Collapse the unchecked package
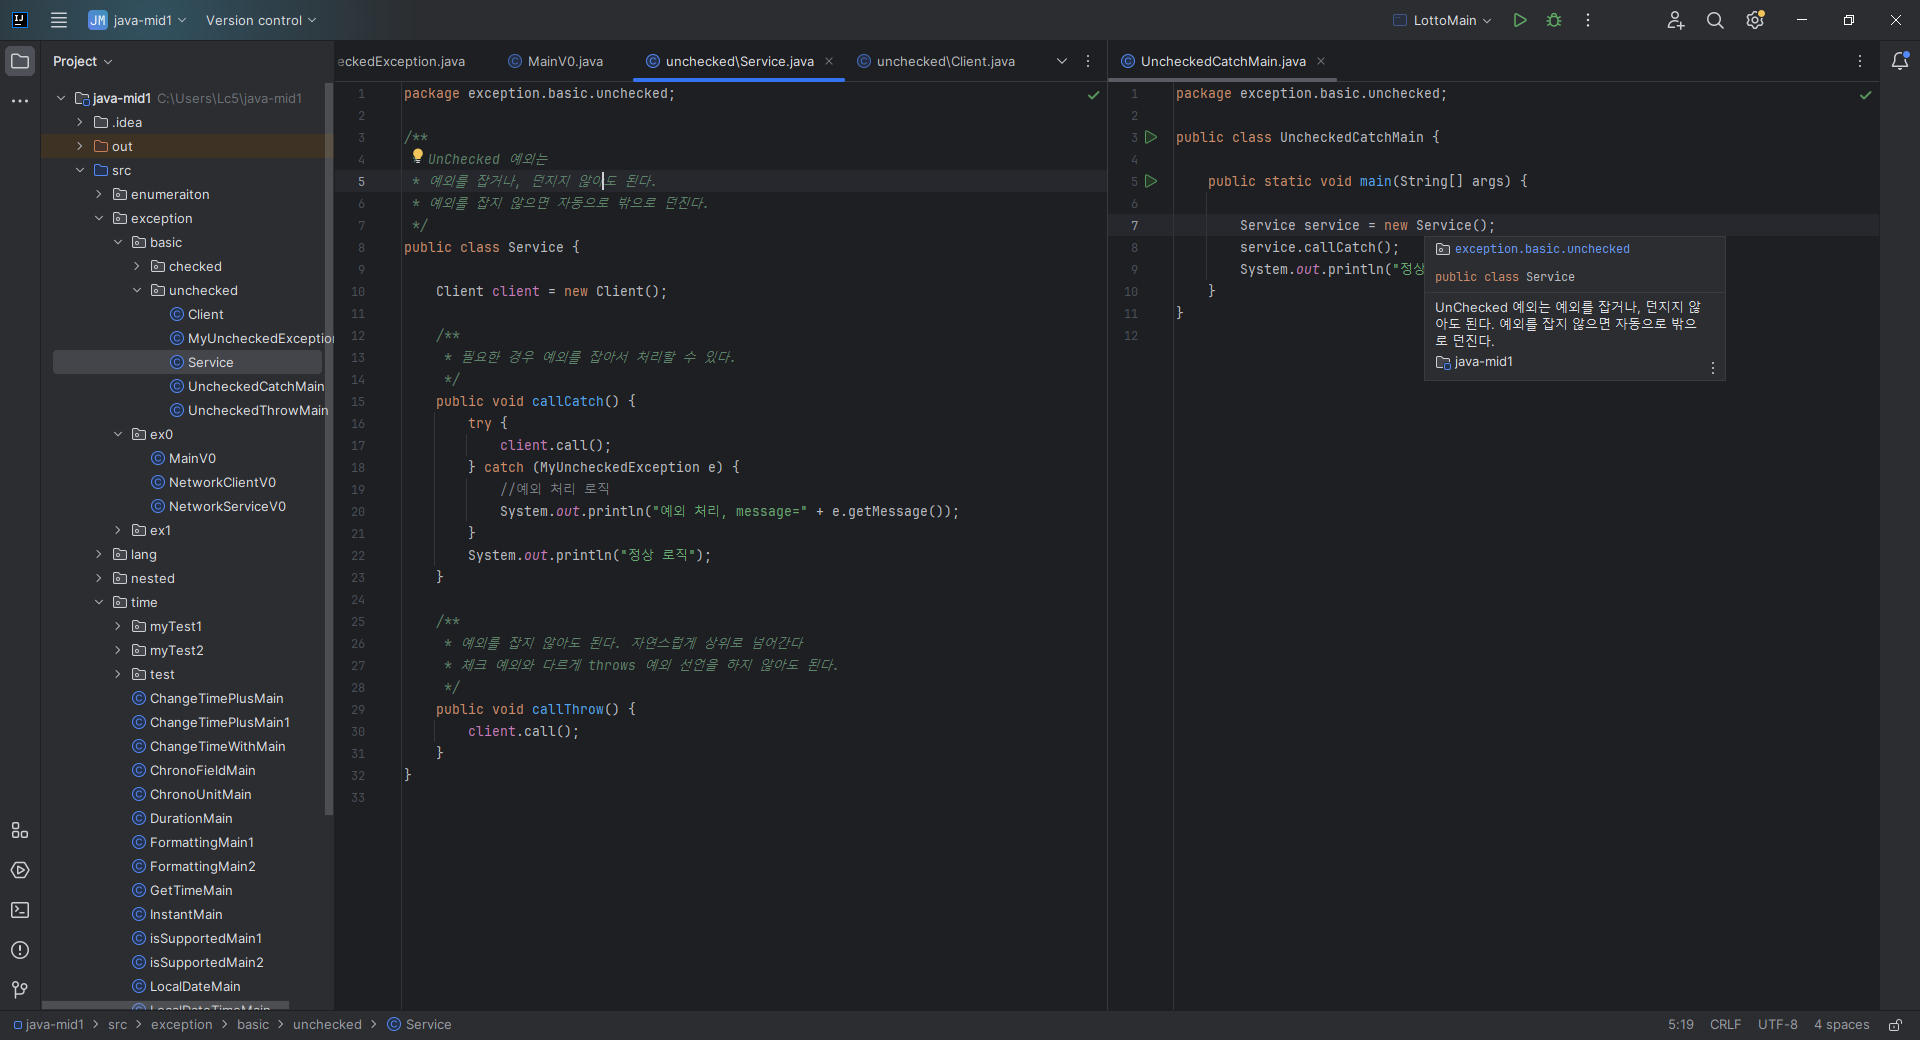This screenshot has width=1920, height=1040. (x=137, y=290)
